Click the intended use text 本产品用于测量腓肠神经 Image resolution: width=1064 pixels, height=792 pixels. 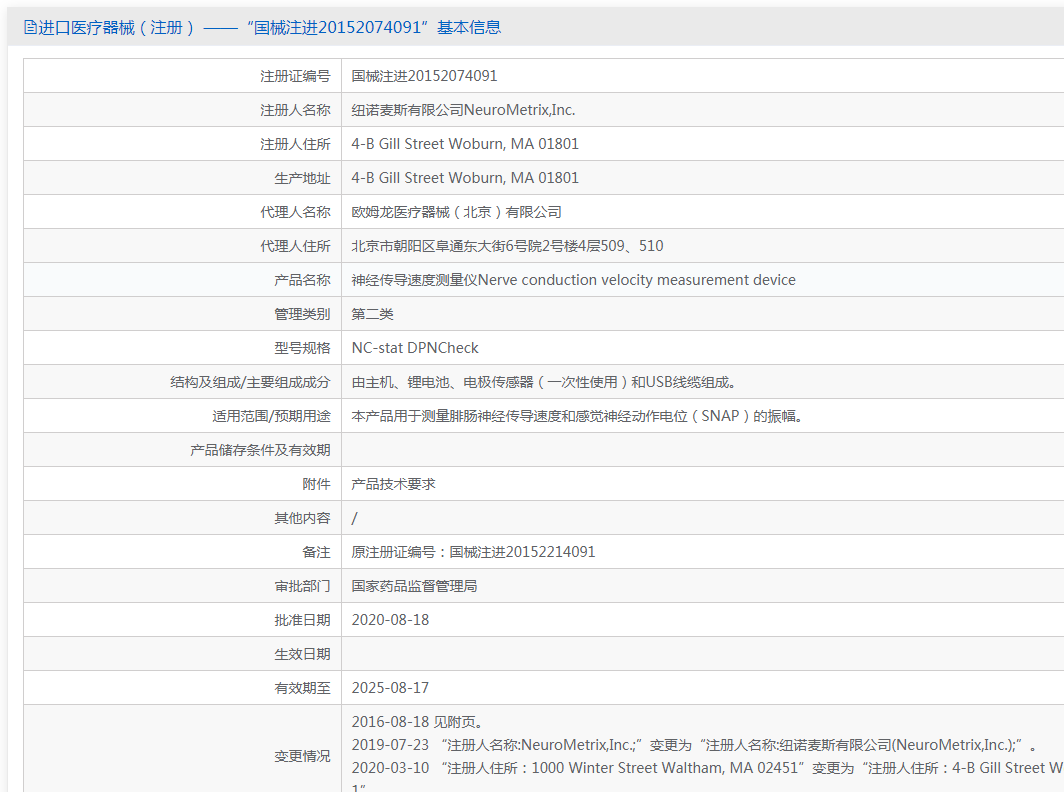(x=577, y=416)
